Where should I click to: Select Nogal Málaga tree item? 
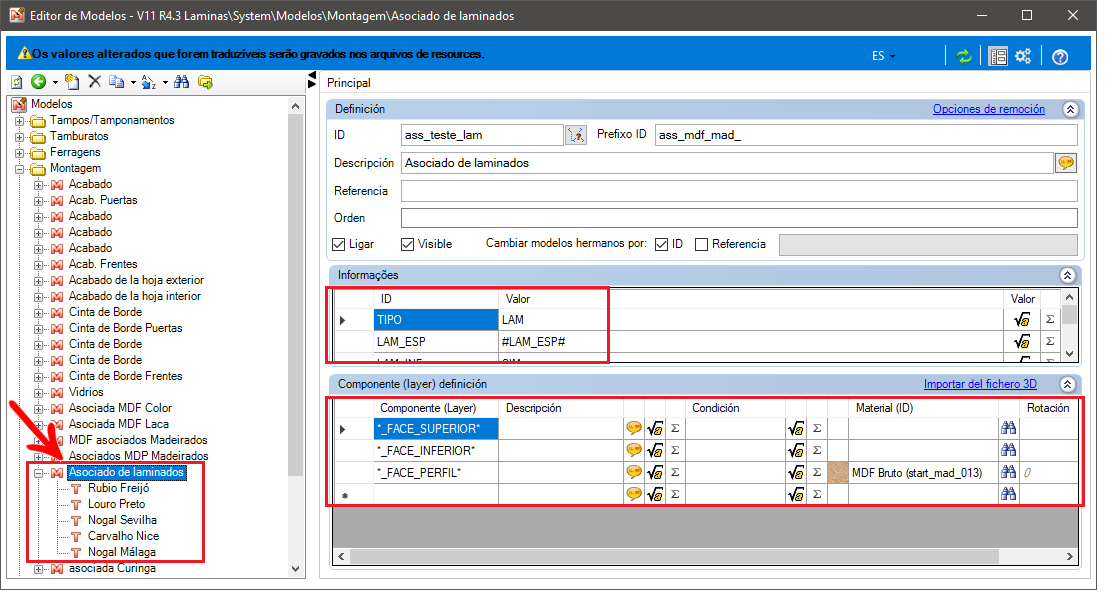click(122, 553)
